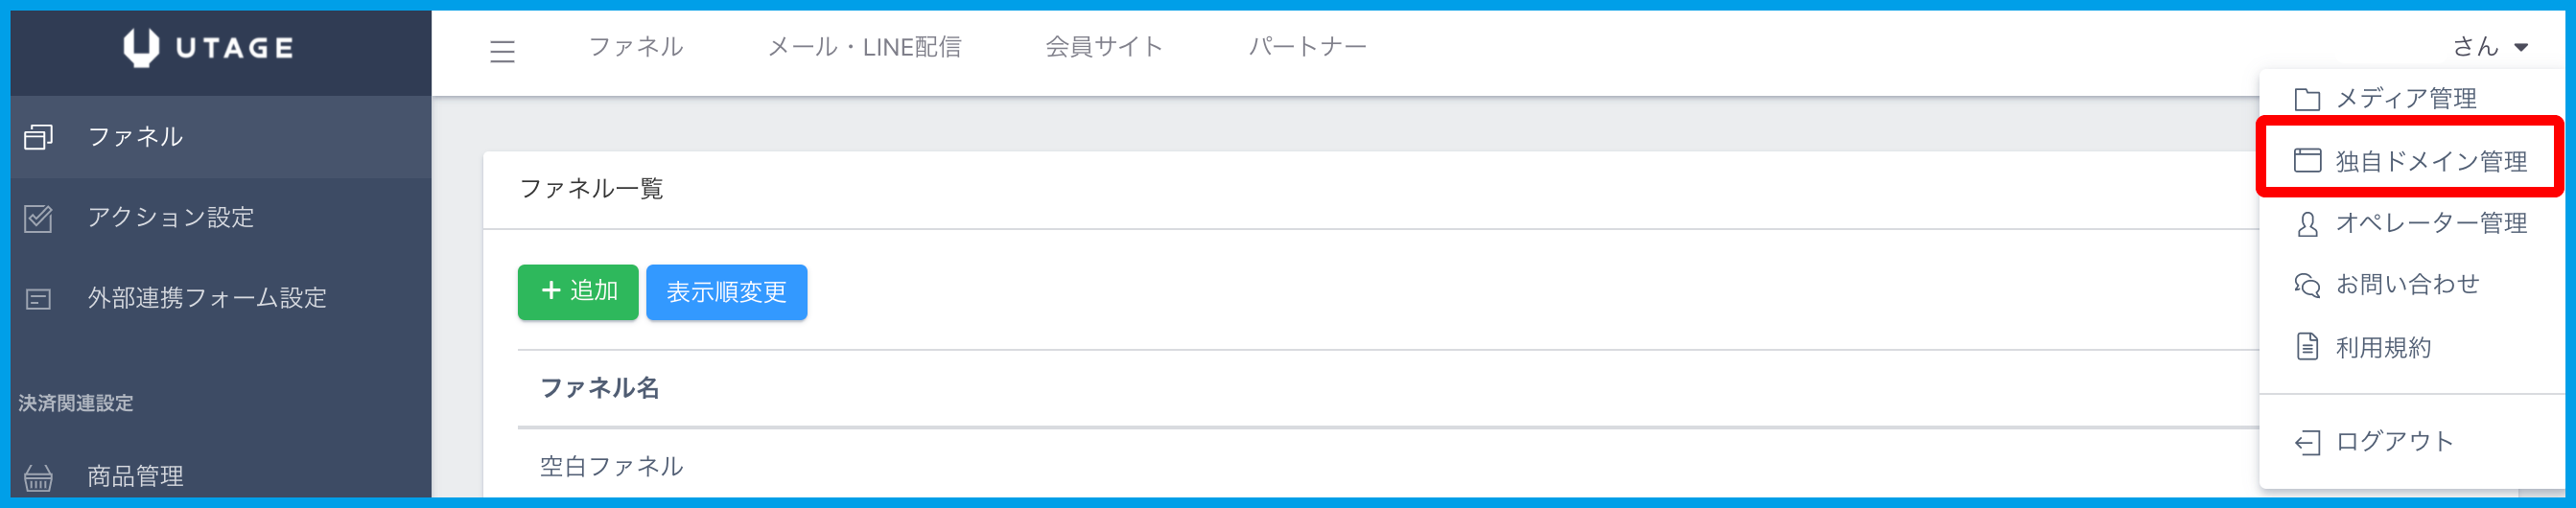Select アクション設定 in the sidebar
Screen dimensions: 2576x508
(170, 218)
